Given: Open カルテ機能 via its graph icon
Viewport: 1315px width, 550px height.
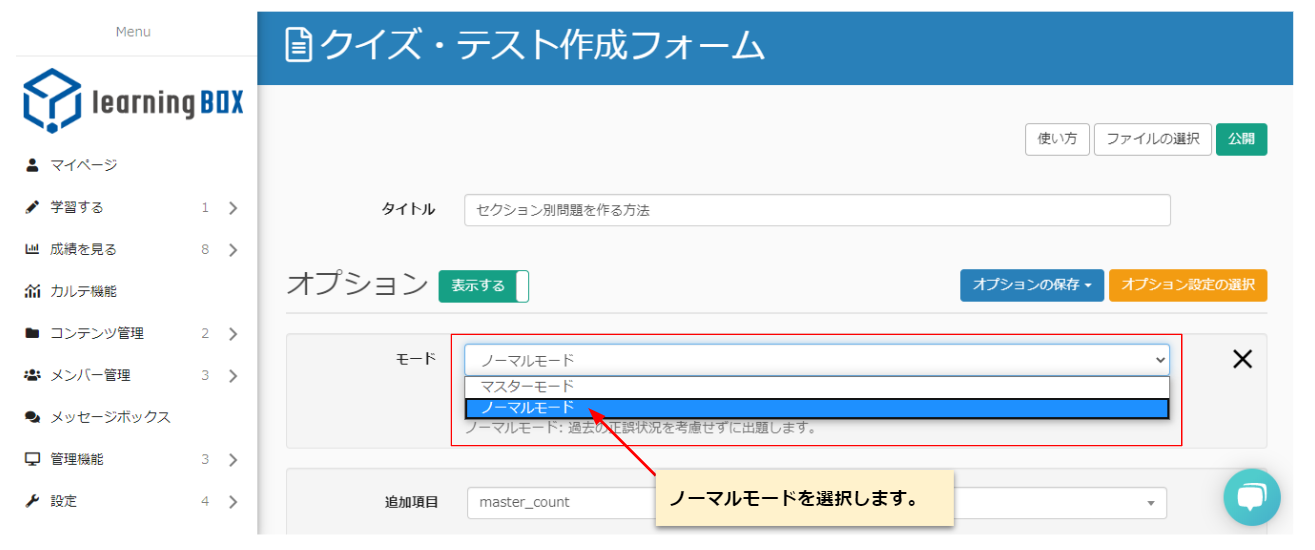Looking at the screenshot, I should (32, 291).
